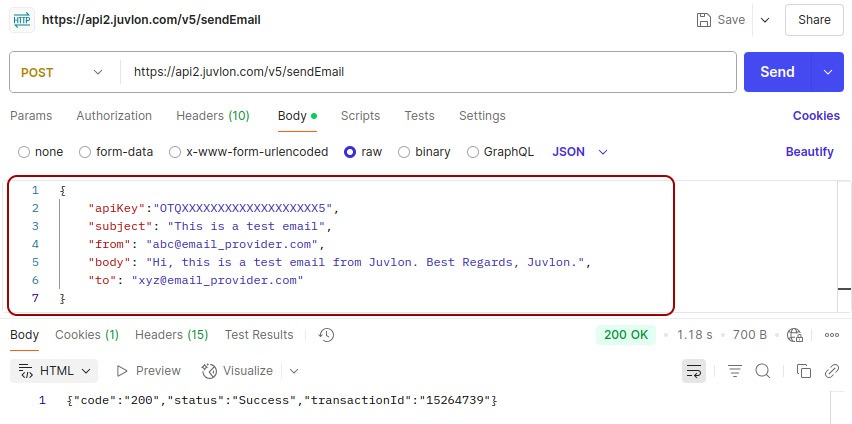This screenshot has height=424, width=852.
Task: Click the apiKey line in body editor
Action: click(214, 208)
